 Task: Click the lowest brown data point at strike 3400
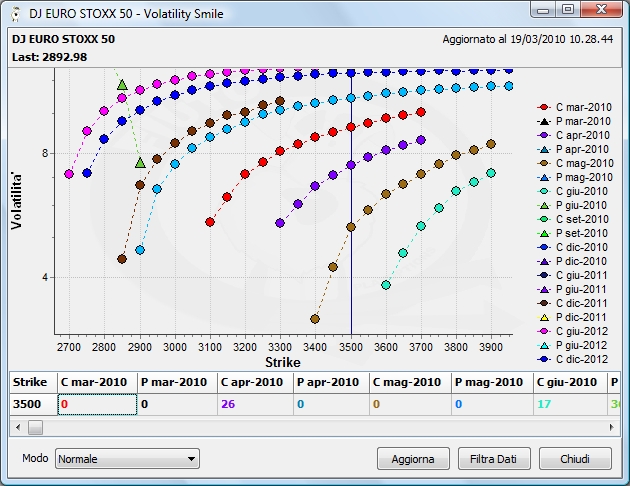(x=315, y=319)
